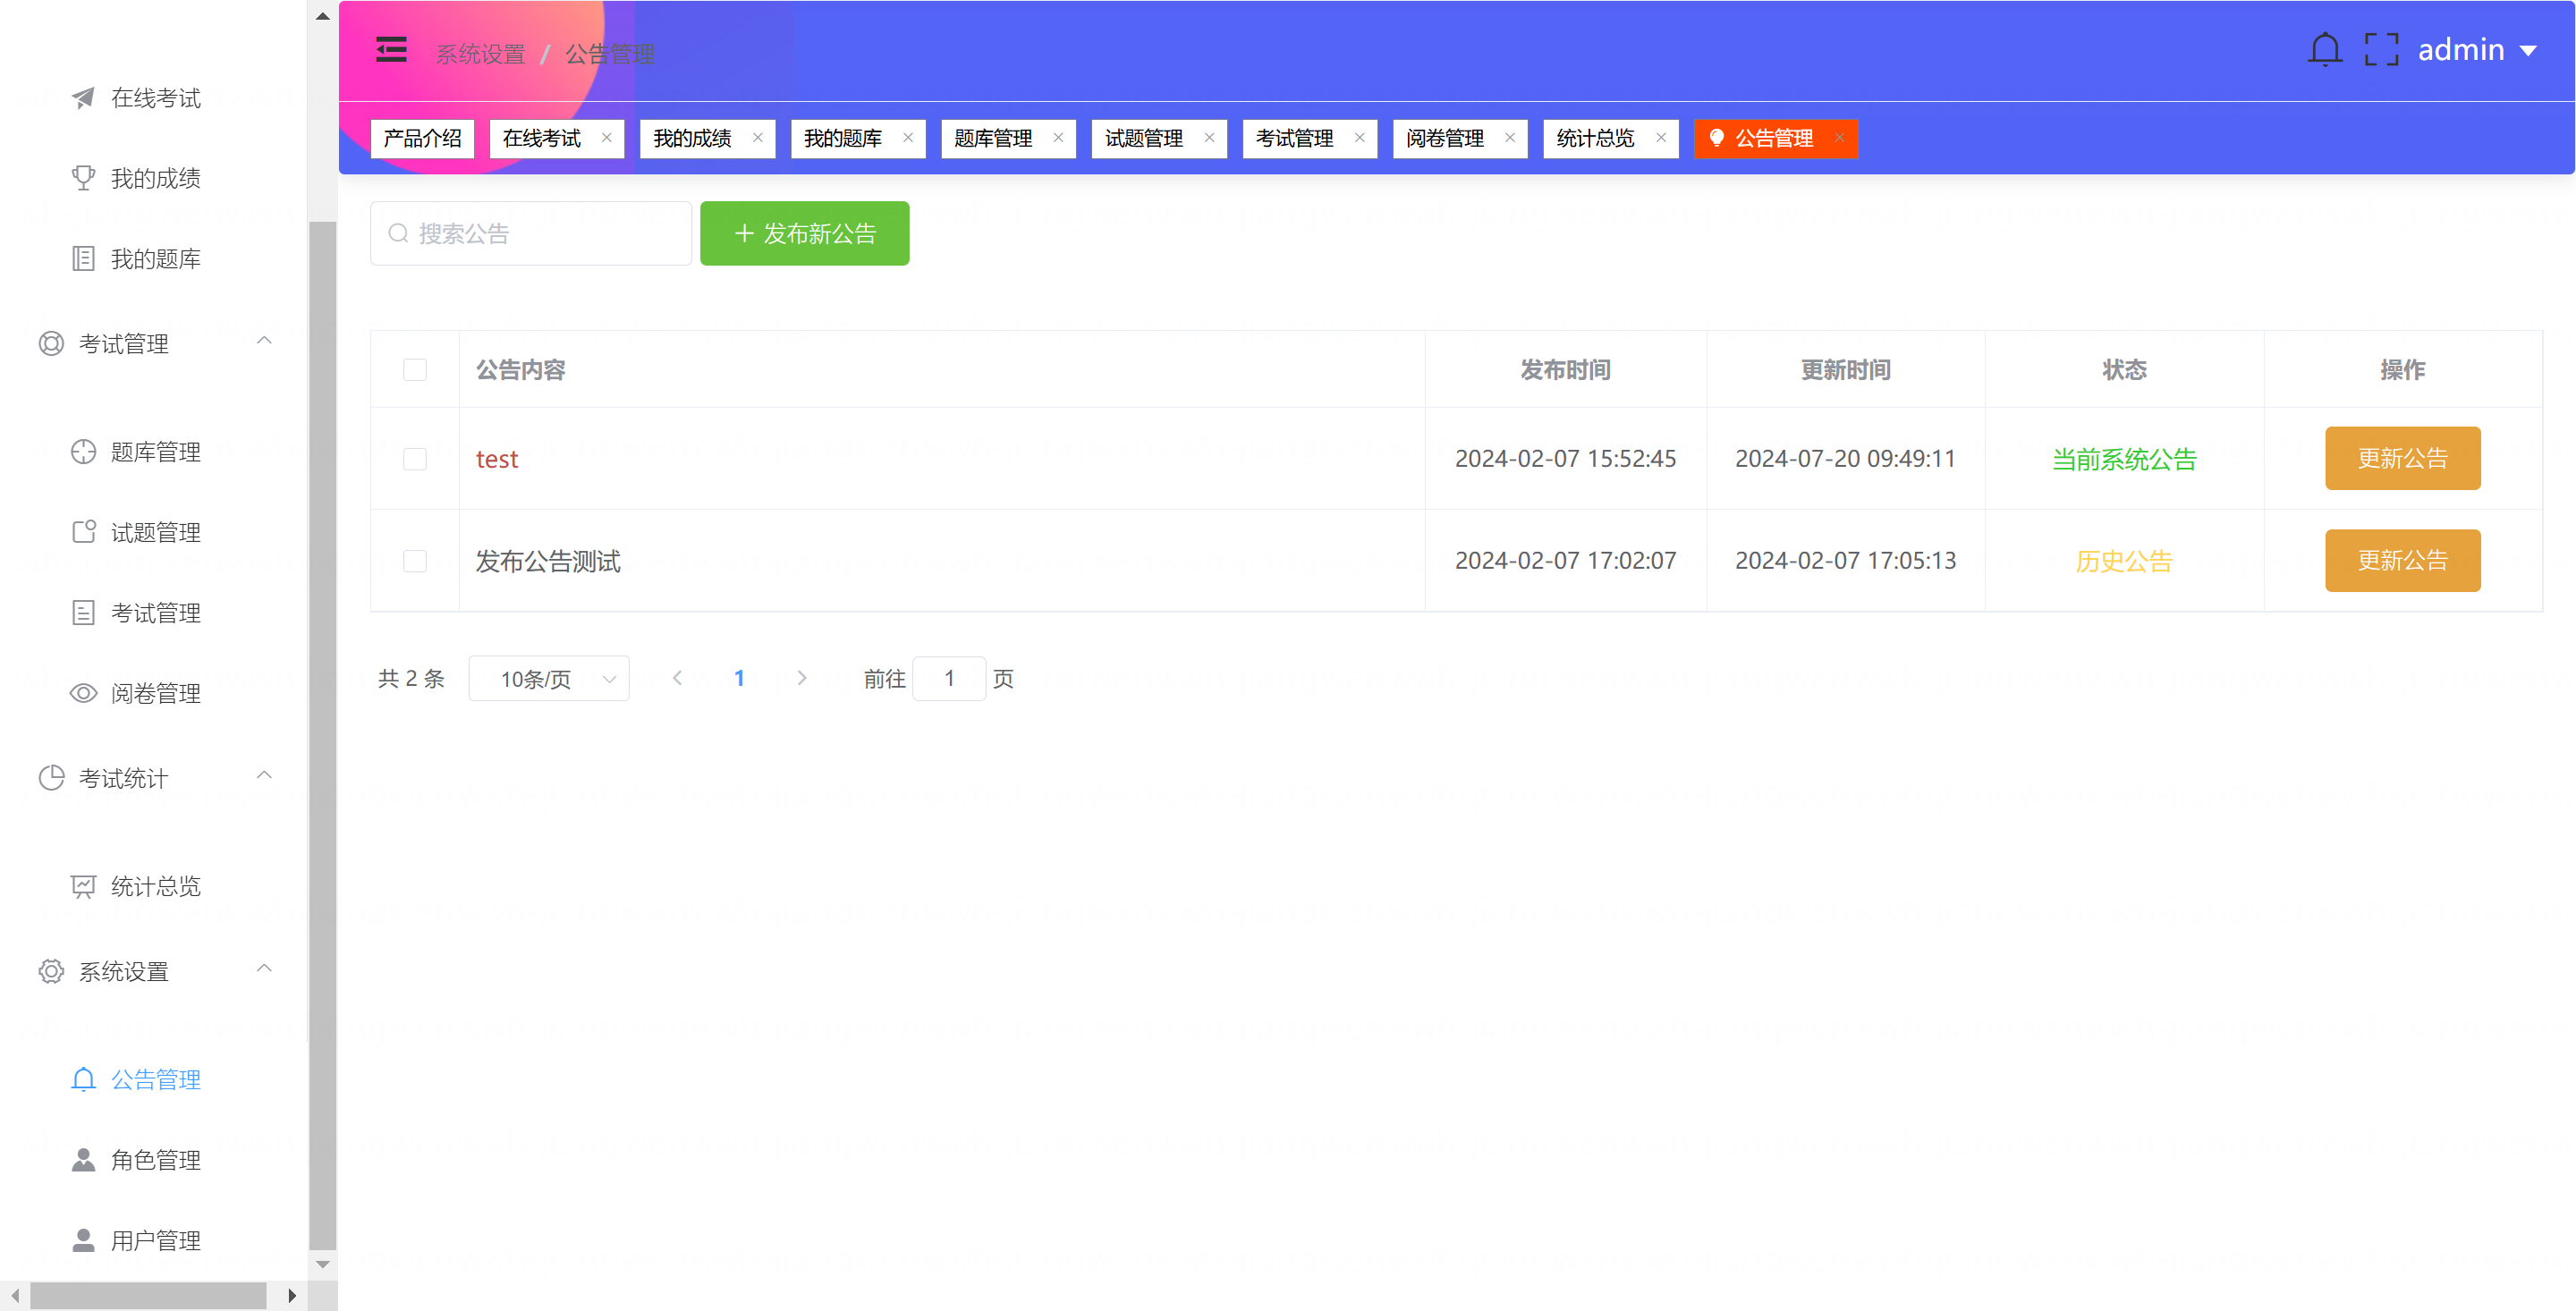Open 我的成绩 trophy sidebar item

pyautogui.click(x=84, y=178)
